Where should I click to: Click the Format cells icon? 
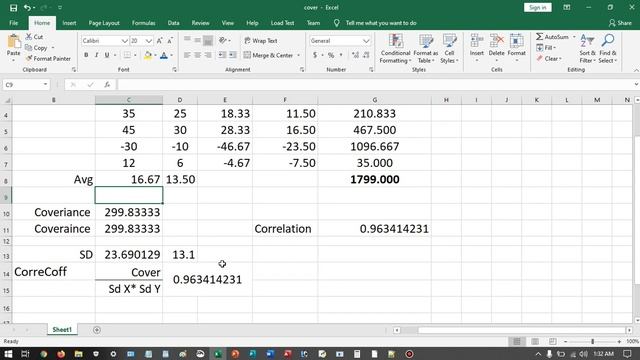[516, 41]
